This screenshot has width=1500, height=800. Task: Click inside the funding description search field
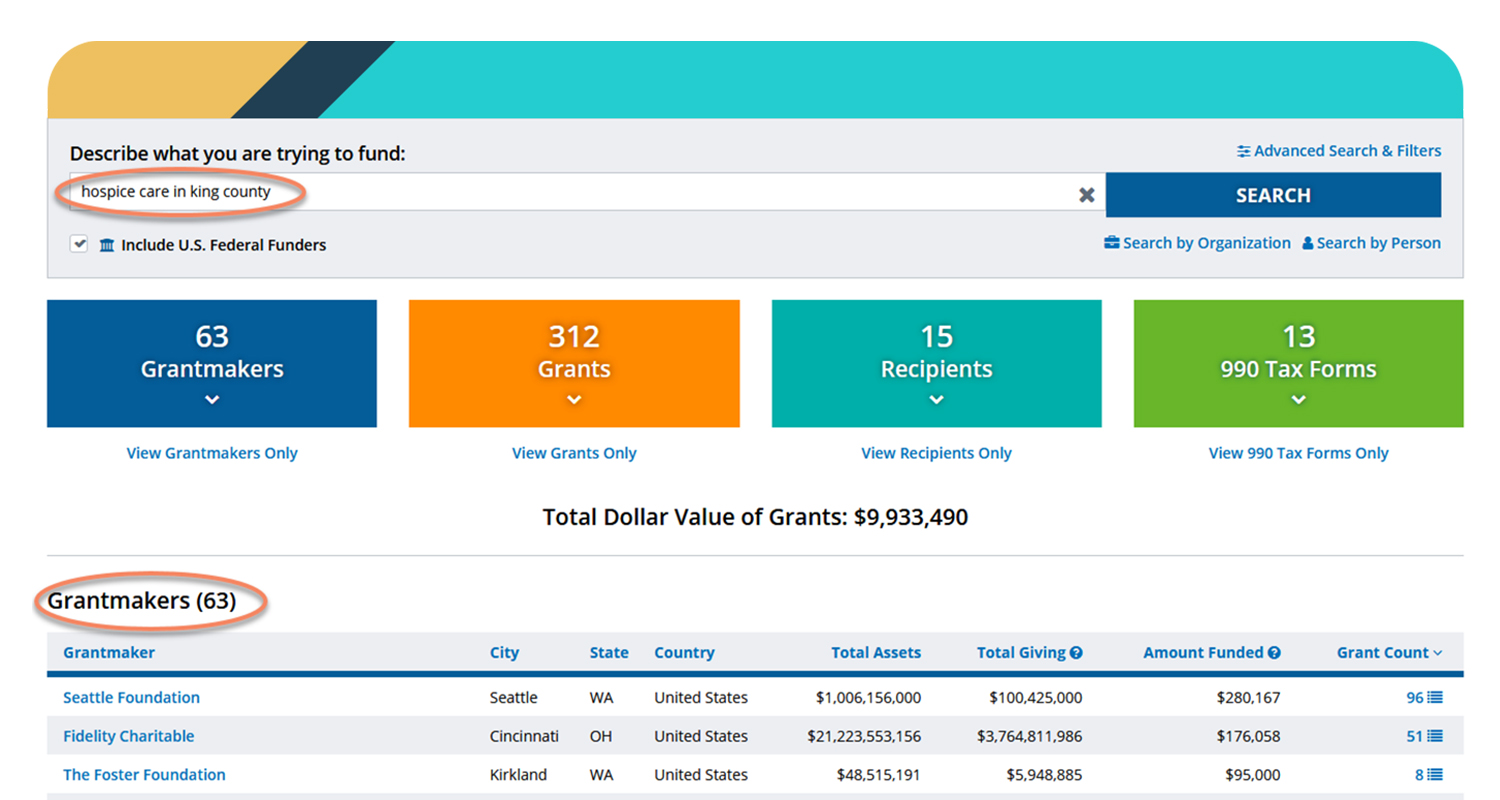500,195
